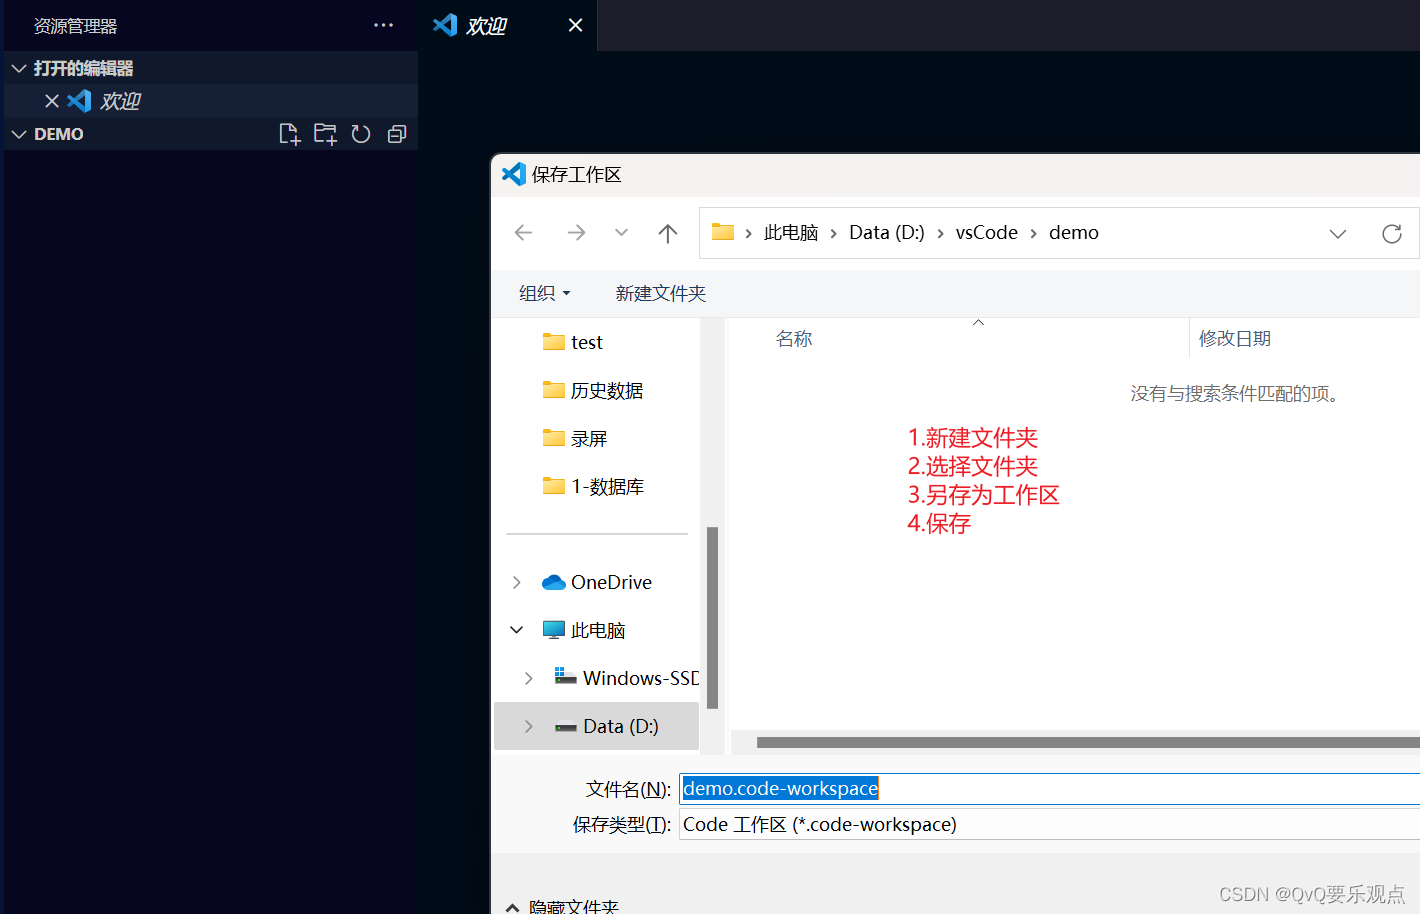Open the explorer more actions ellipsis menu
This screenshot has height=914, width=1420.
383,25
